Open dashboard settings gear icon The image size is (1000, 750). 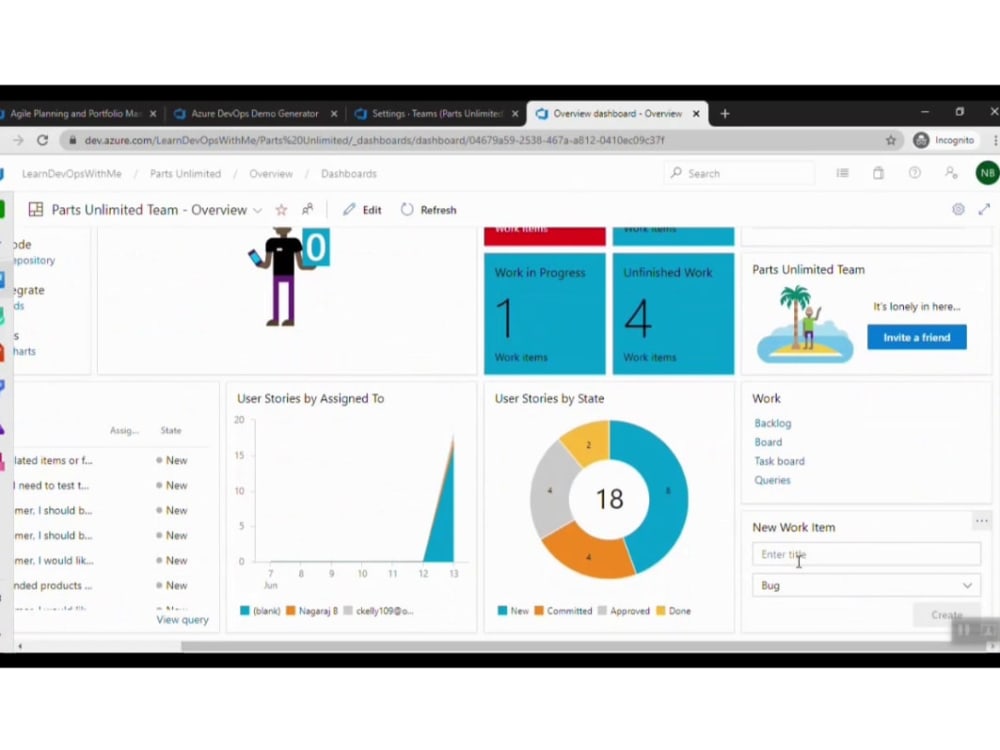(958, 209)
